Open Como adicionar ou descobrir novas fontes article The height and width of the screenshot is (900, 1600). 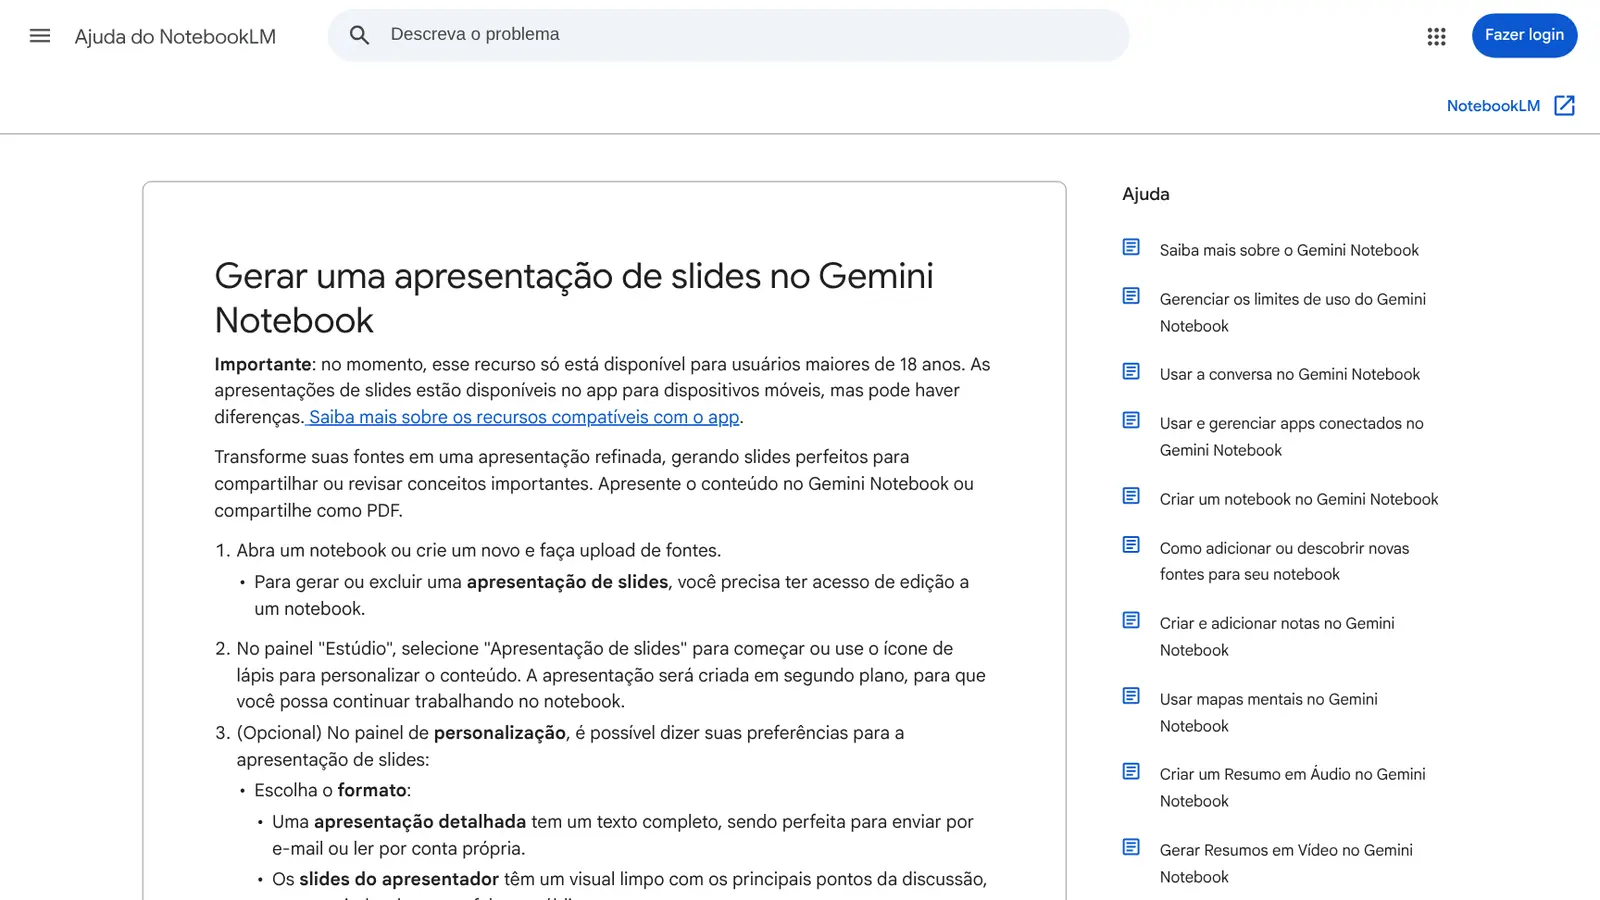click(1284, 561)
